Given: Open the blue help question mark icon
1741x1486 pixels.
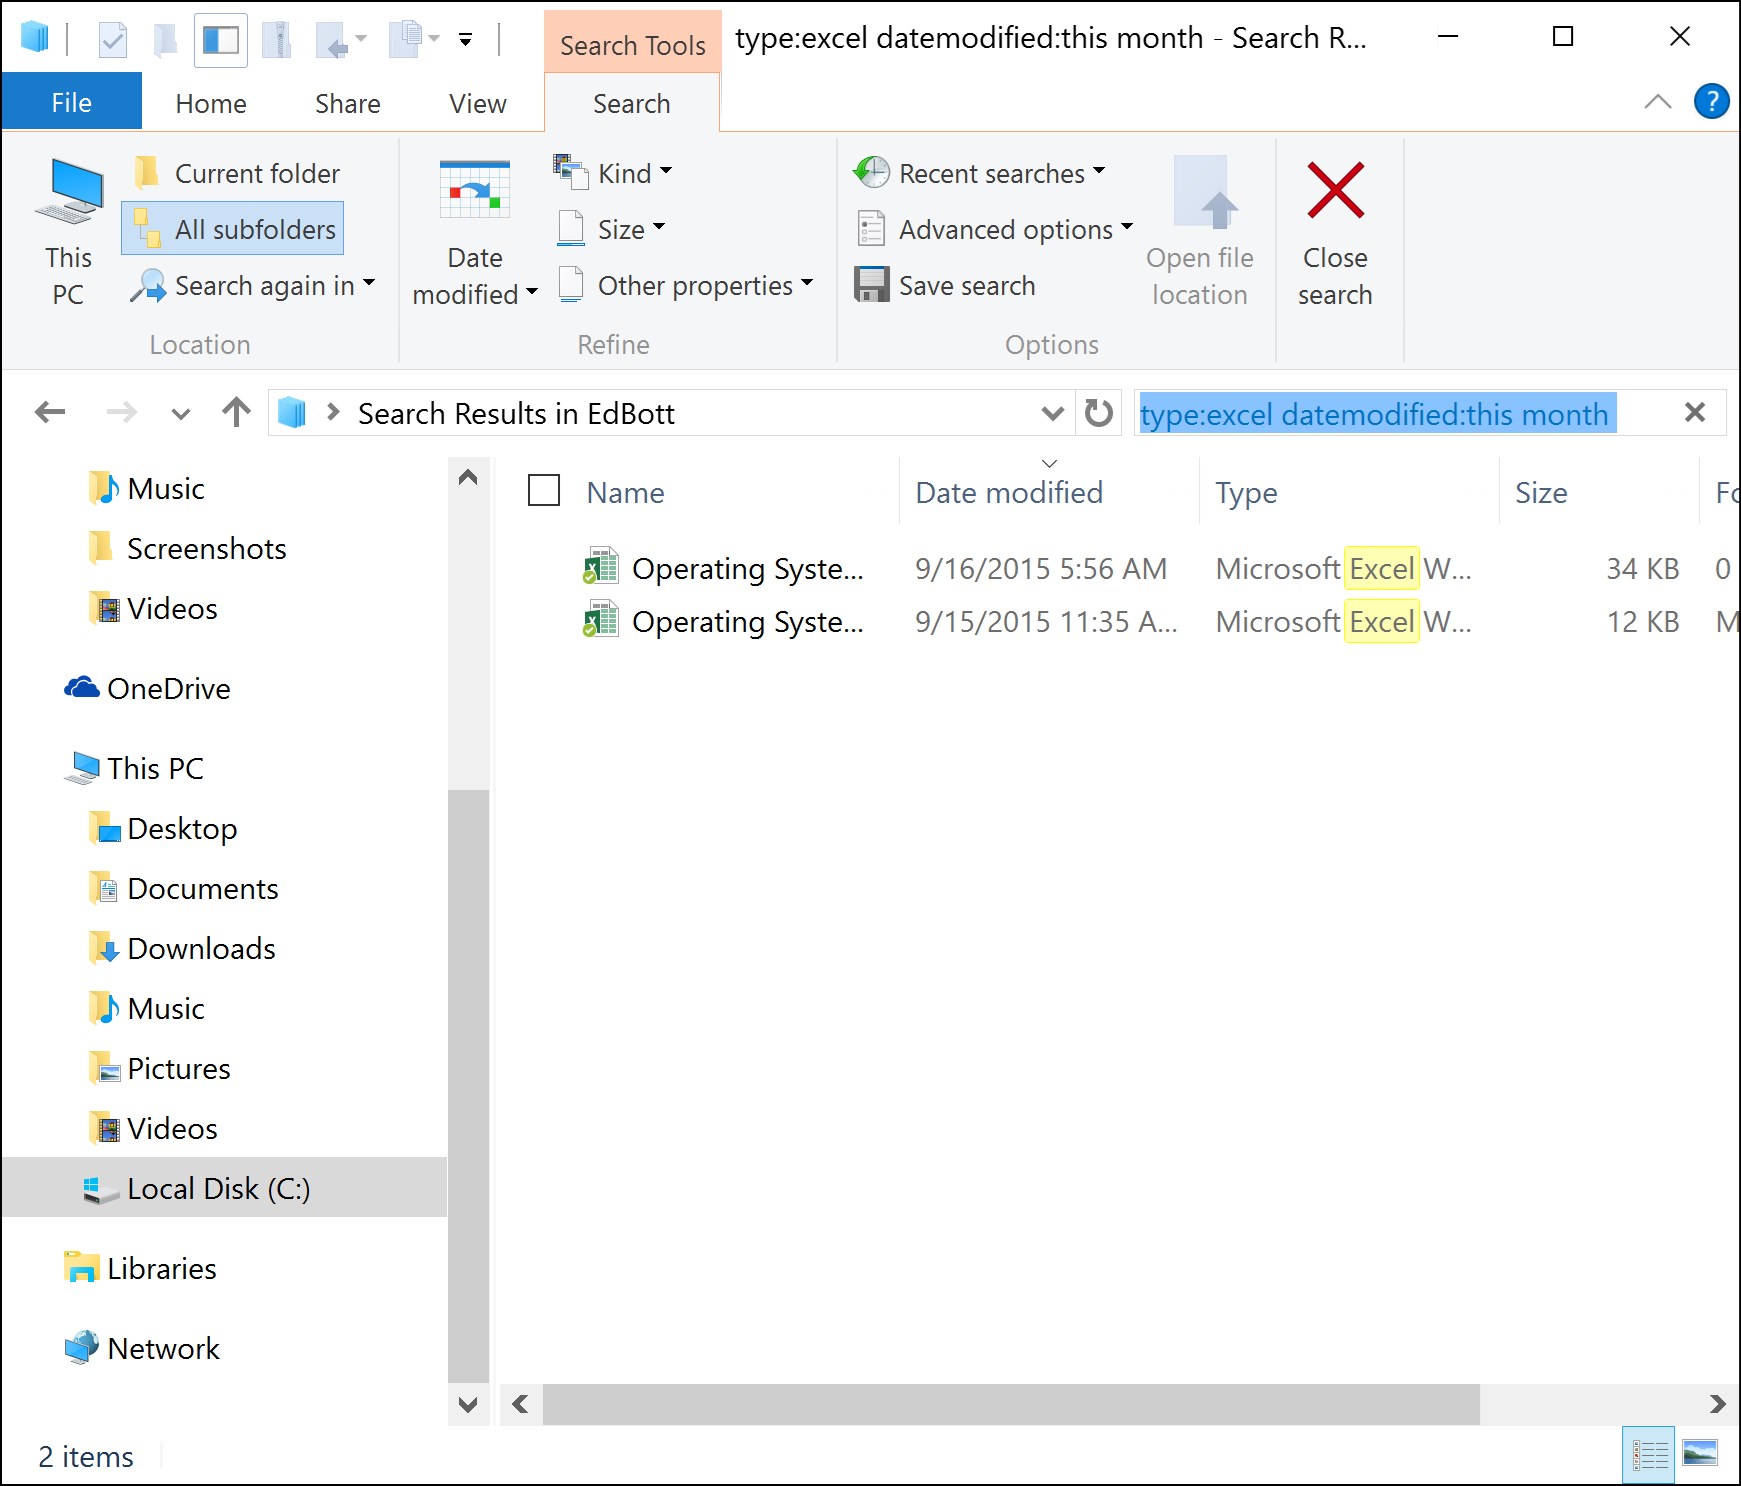Looking at the screenshot, I should point(1711,102).
